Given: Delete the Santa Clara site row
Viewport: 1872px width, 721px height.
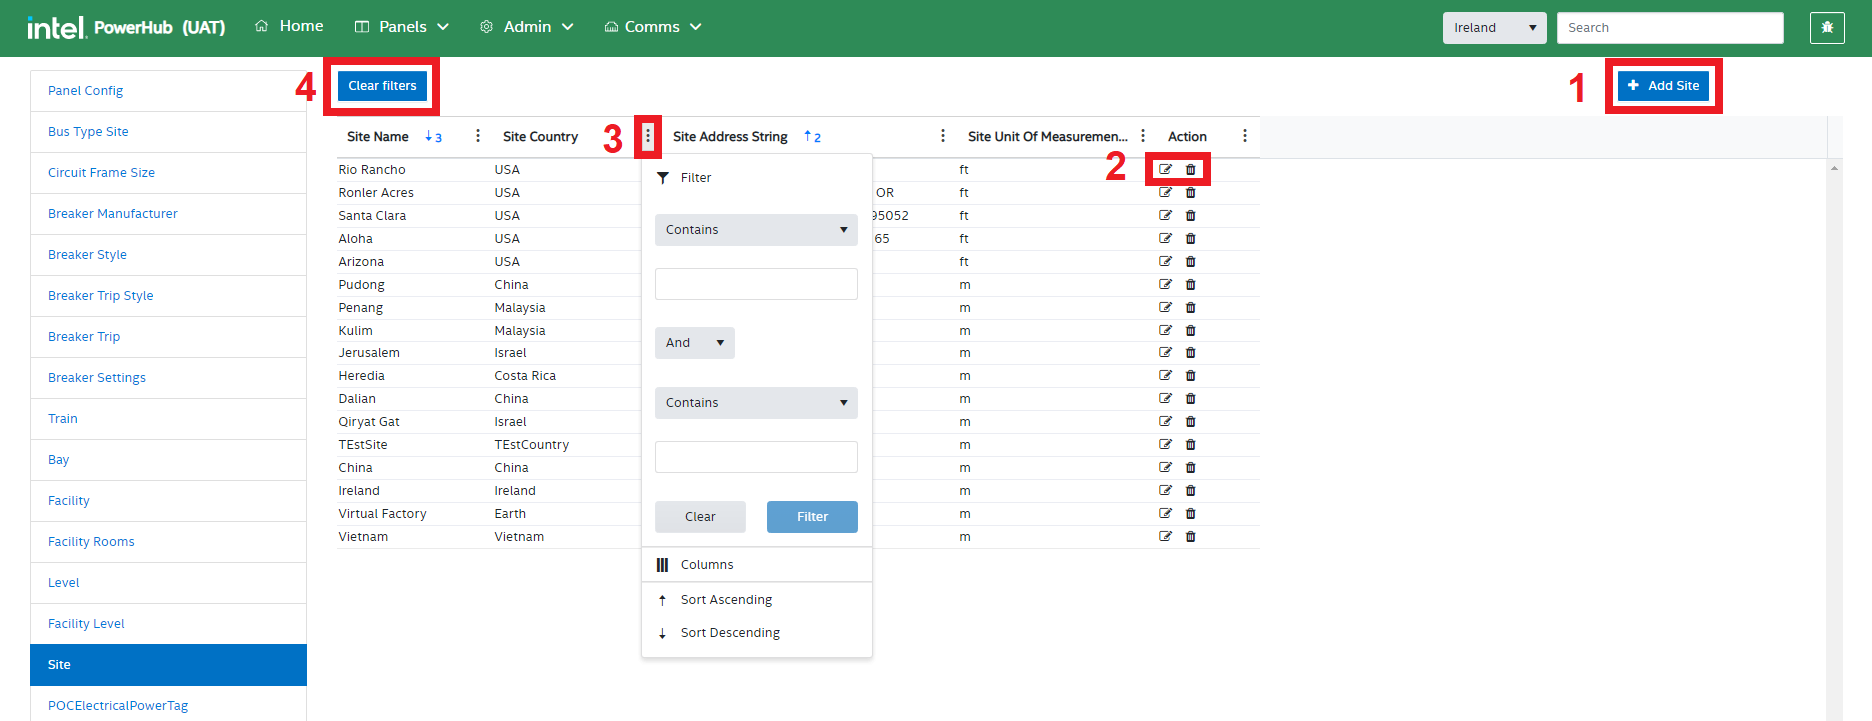Looking at the screenshot, I should click(1190, 216).
